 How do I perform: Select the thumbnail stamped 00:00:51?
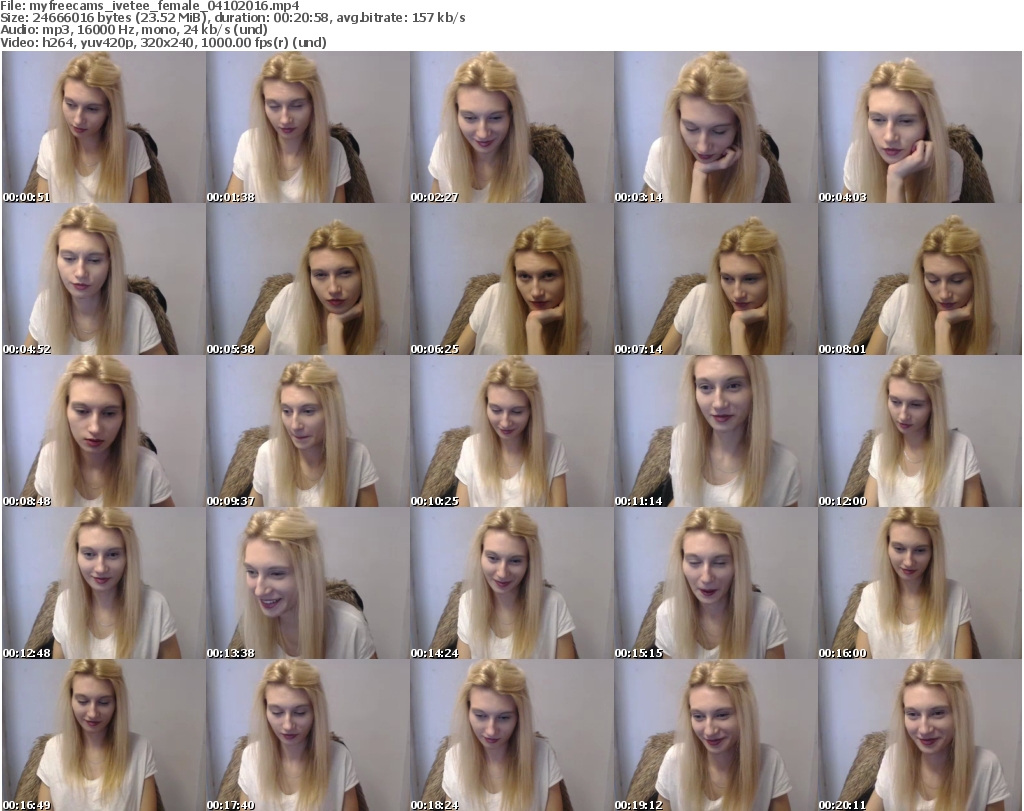coord(104,127)
